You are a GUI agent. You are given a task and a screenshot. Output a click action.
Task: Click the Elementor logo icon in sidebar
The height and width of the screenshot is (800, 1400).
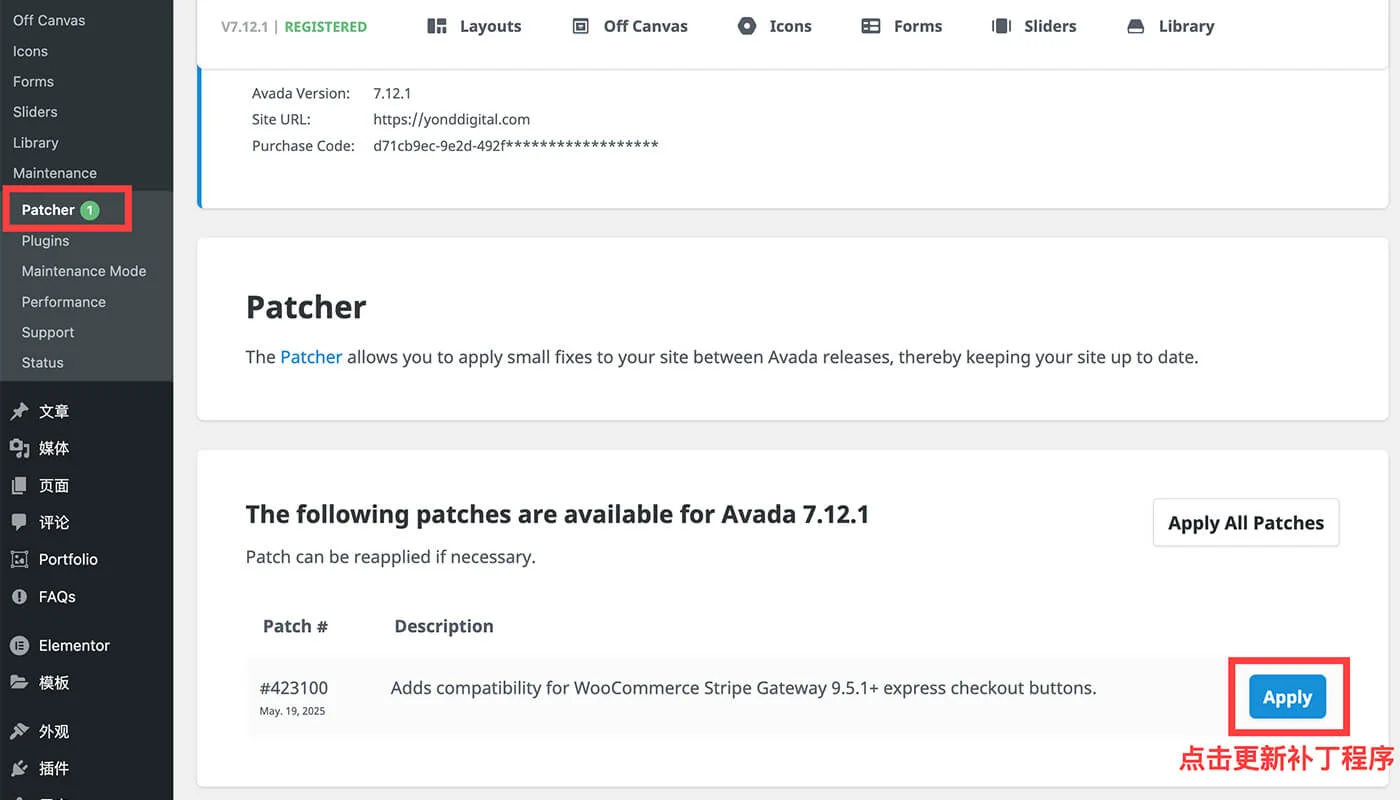(19, 646)
